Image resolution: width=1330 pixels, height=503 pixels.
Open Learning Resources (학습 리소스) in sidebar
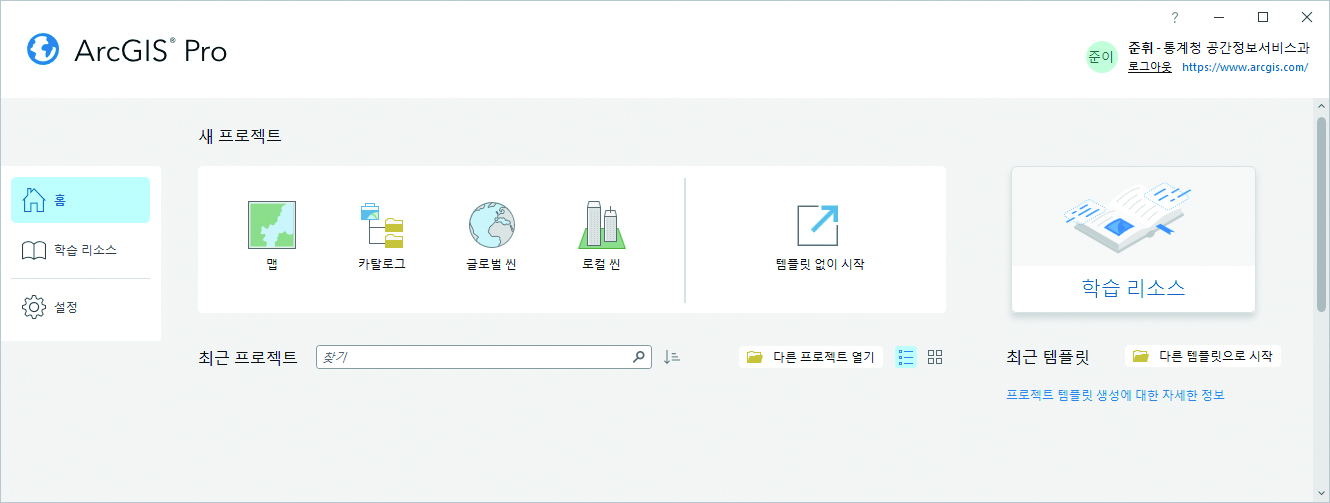coord(81,250)
